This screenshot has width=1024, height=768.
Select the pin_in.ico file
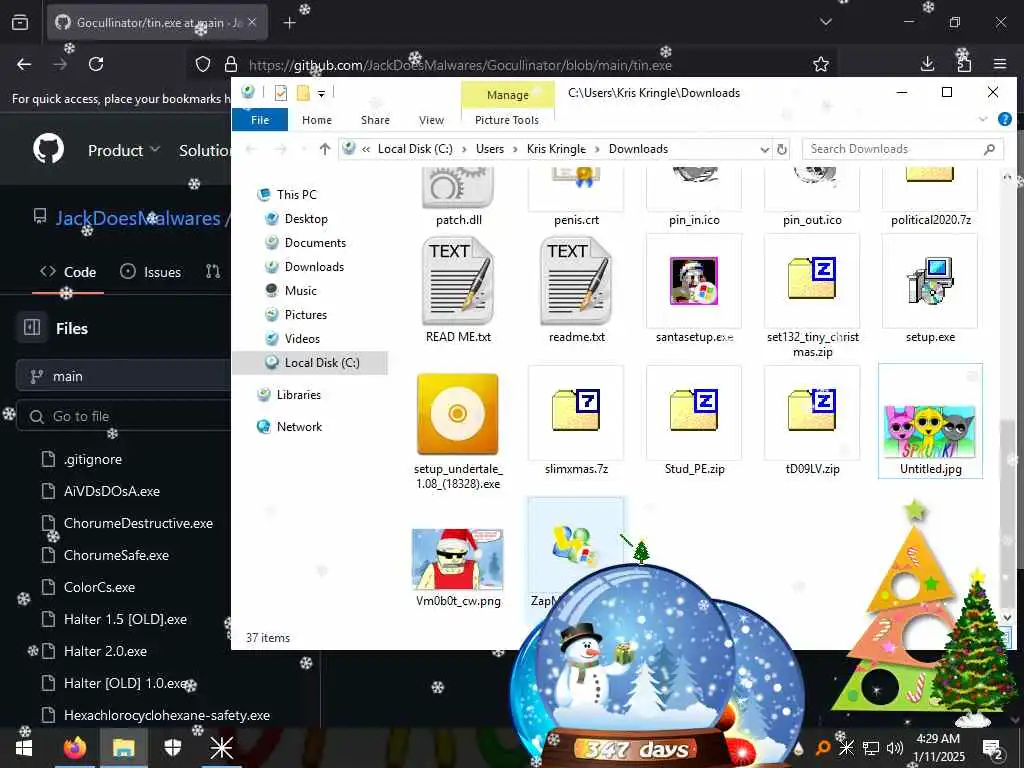[x=694, y=197]
